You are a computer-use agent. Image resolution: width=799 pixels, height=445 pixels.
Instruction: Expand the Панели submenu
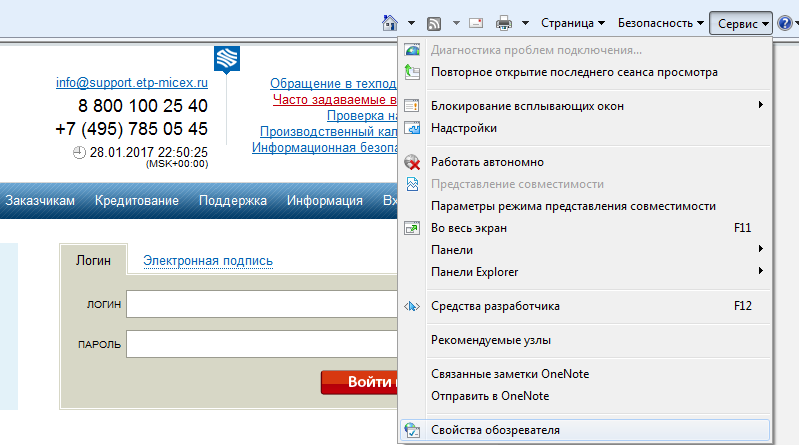452,249
